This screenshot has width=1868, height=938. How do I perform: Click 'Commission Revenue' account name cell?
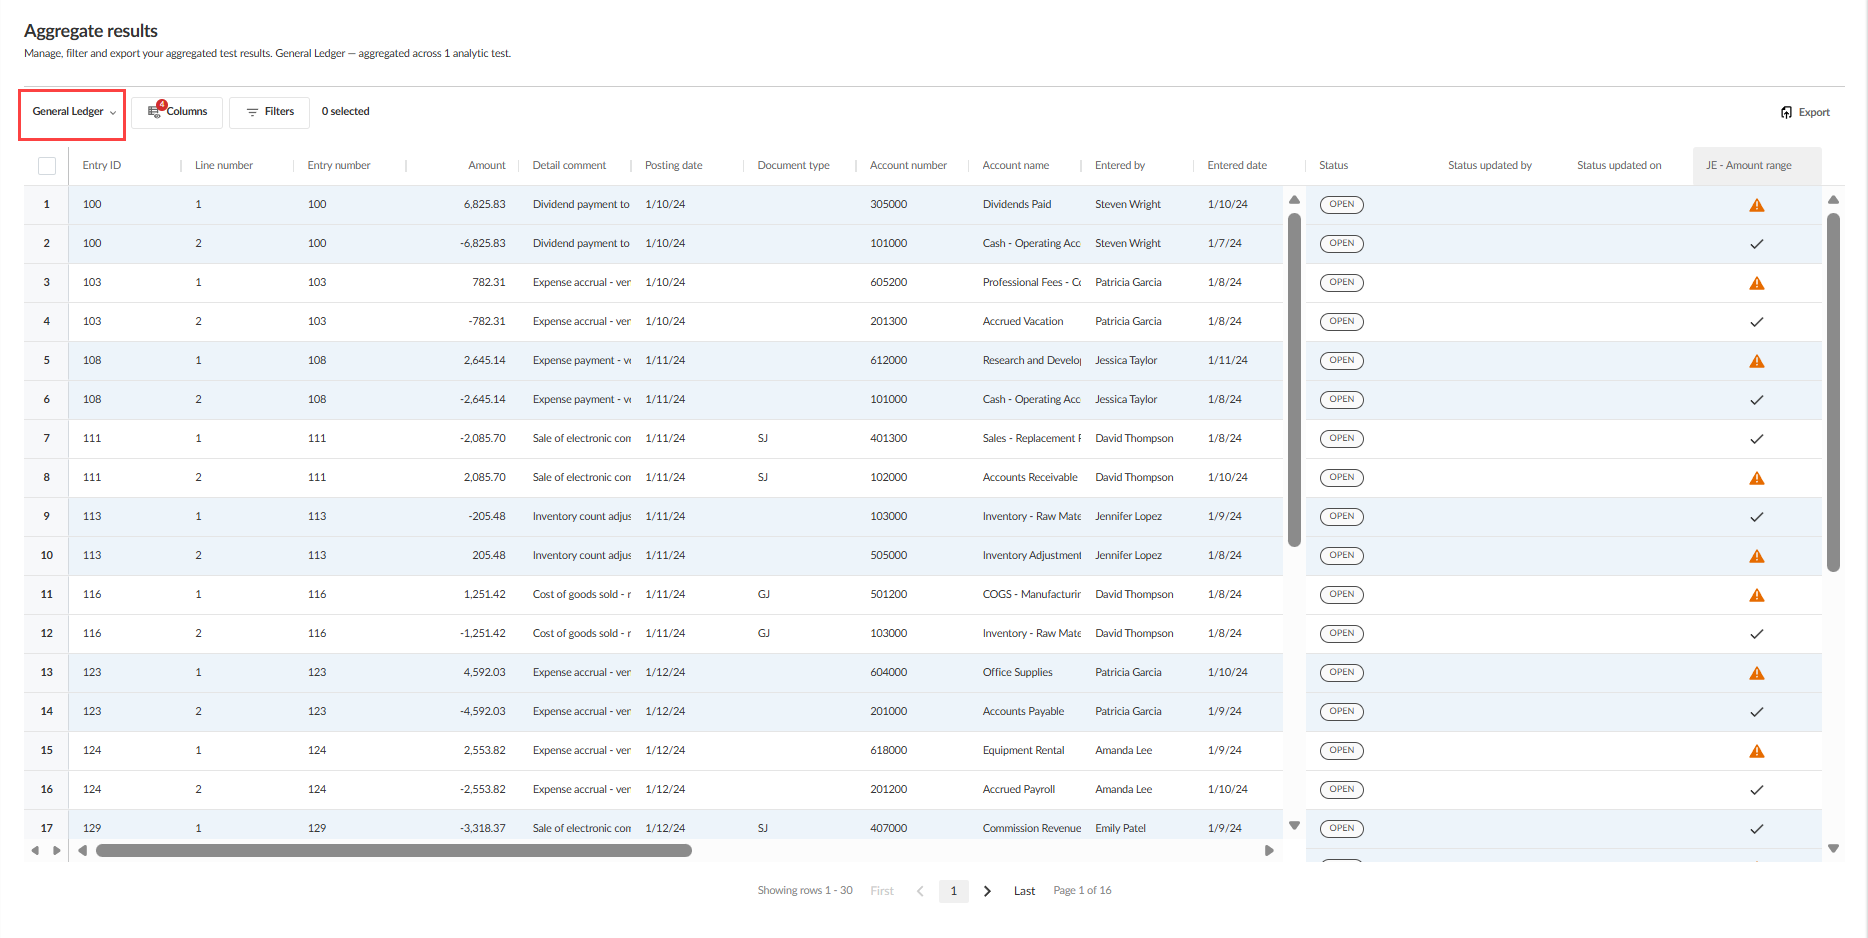(x=1031, y=829)
